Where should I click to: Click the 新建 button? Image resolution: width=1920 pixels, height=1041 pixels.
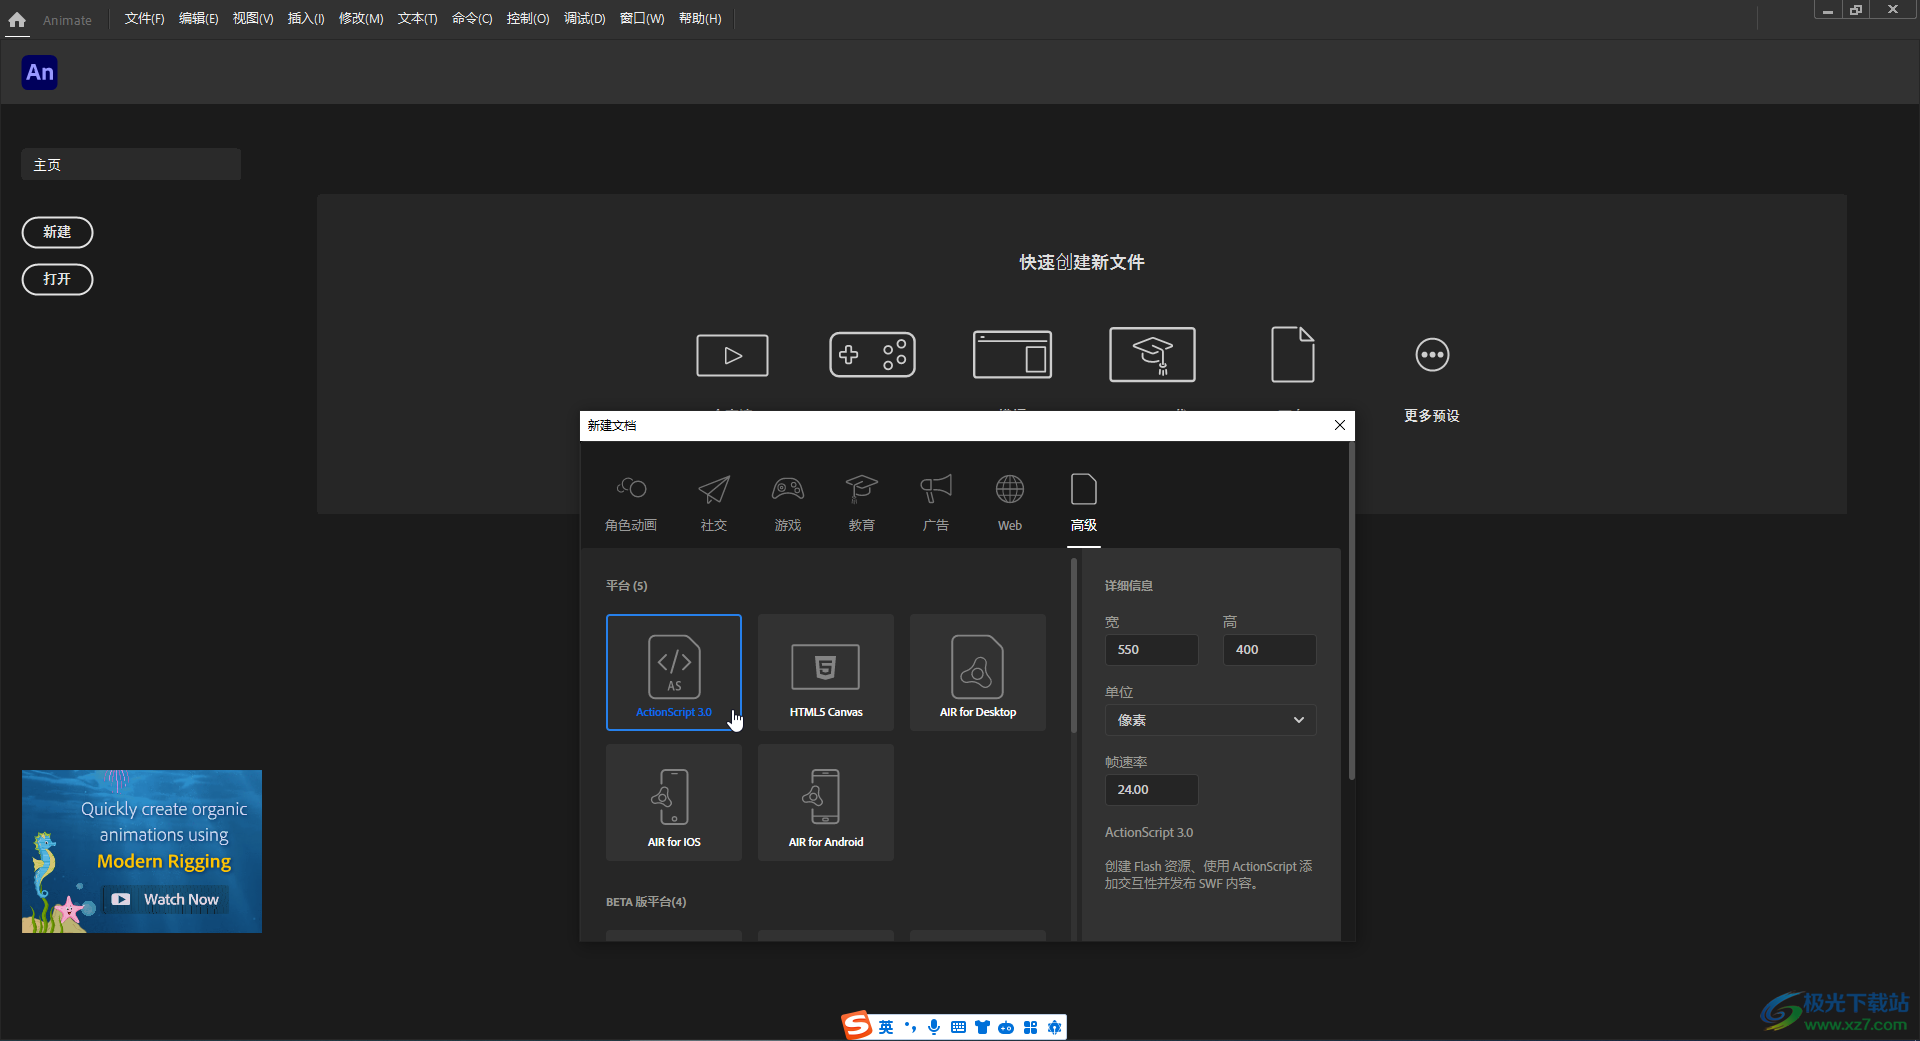coord(57,232)
